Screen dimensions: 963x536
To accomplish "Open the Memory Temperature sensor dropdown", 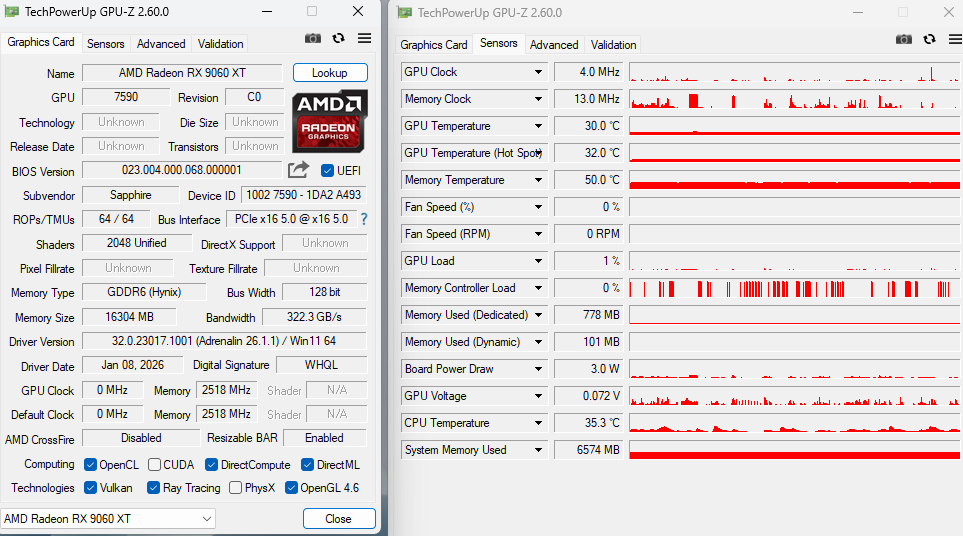I will click(538, 180).
